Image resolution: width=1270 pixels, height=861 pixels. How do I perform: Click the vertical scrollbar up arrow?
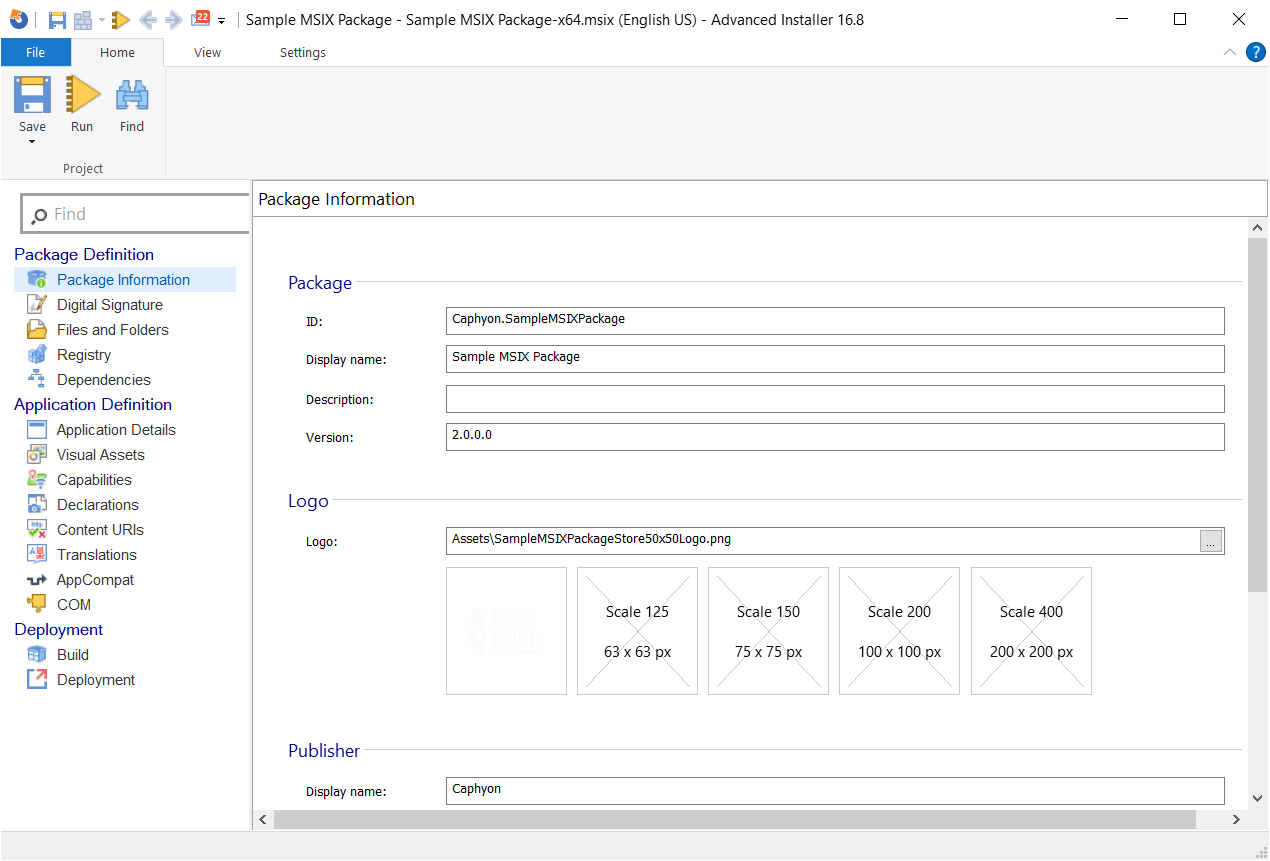pos(1258,229)
